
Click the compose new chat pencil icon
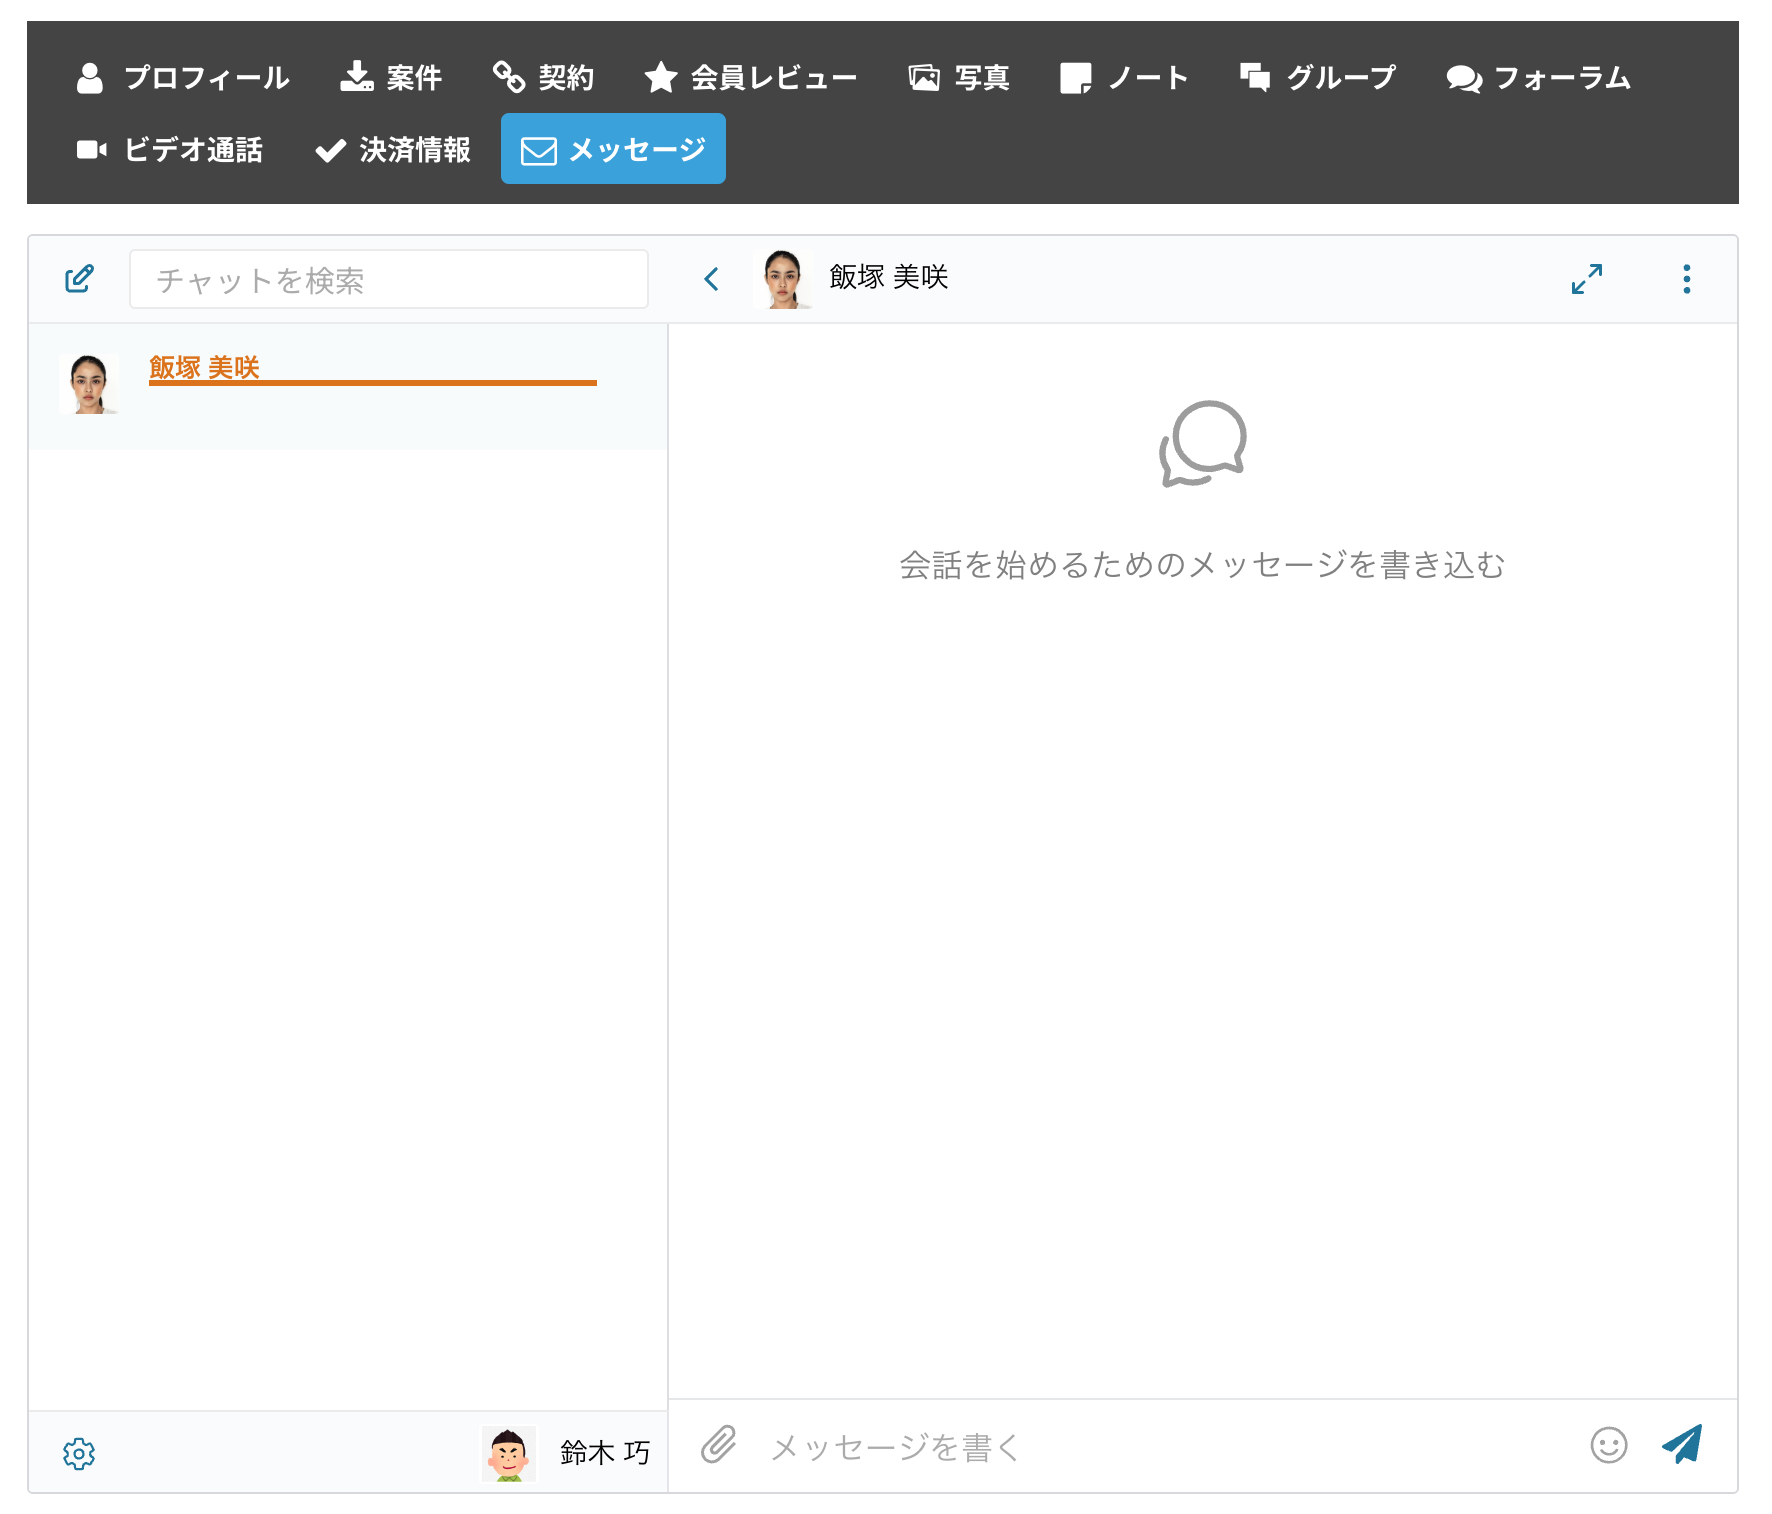tap(79, 279)
